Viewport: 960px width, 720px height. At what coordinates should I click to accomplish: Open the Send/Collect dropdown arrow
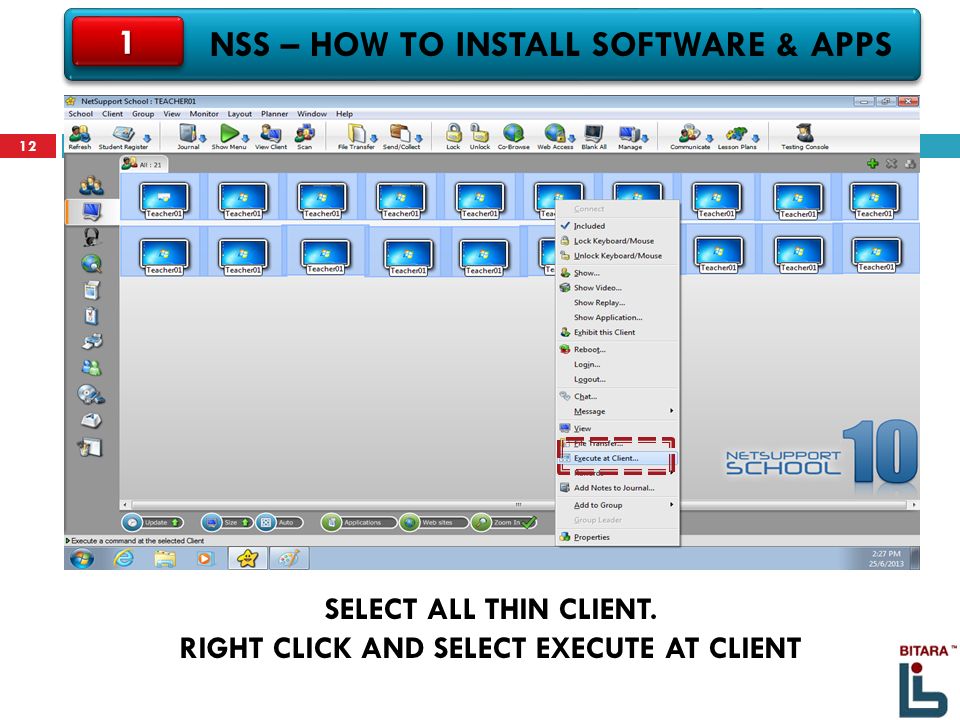coord(419,138)
